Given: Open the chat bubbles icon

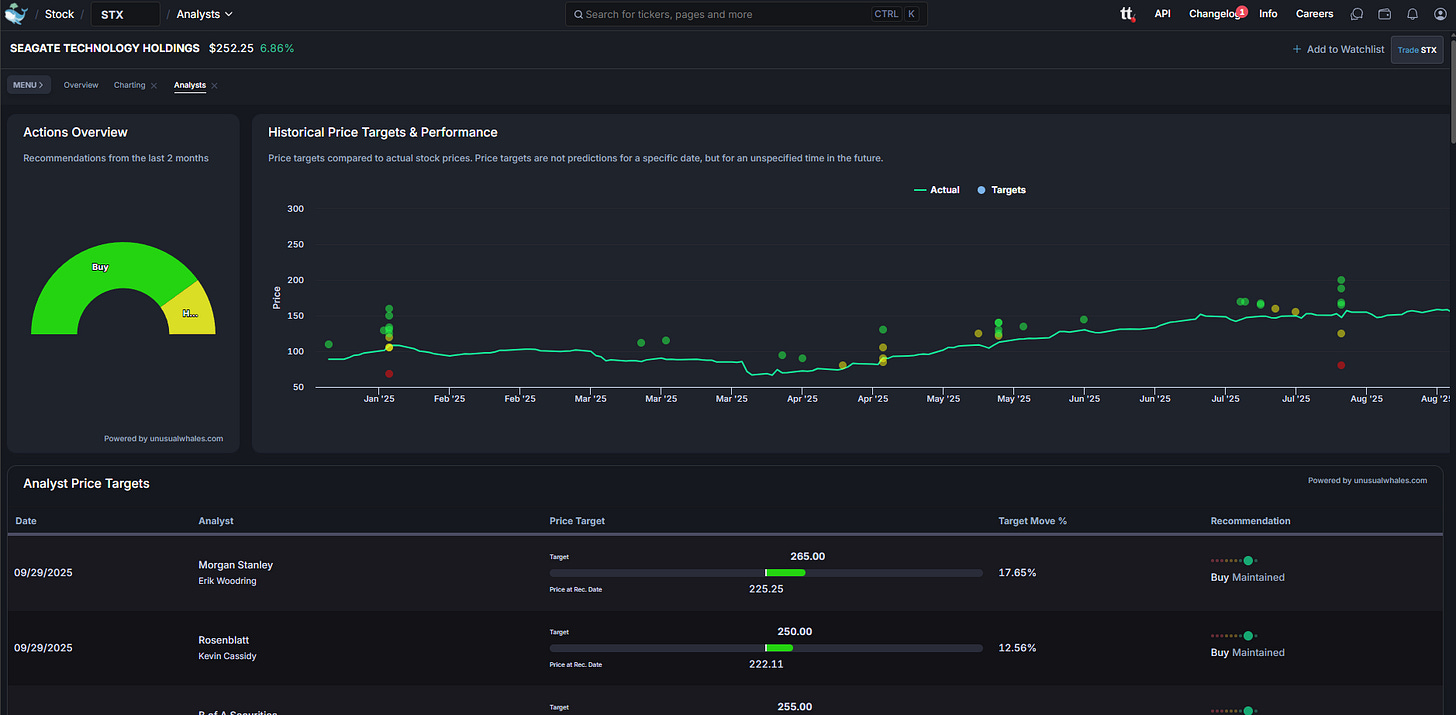Looking at the screenshot, I should [1357, 14].
